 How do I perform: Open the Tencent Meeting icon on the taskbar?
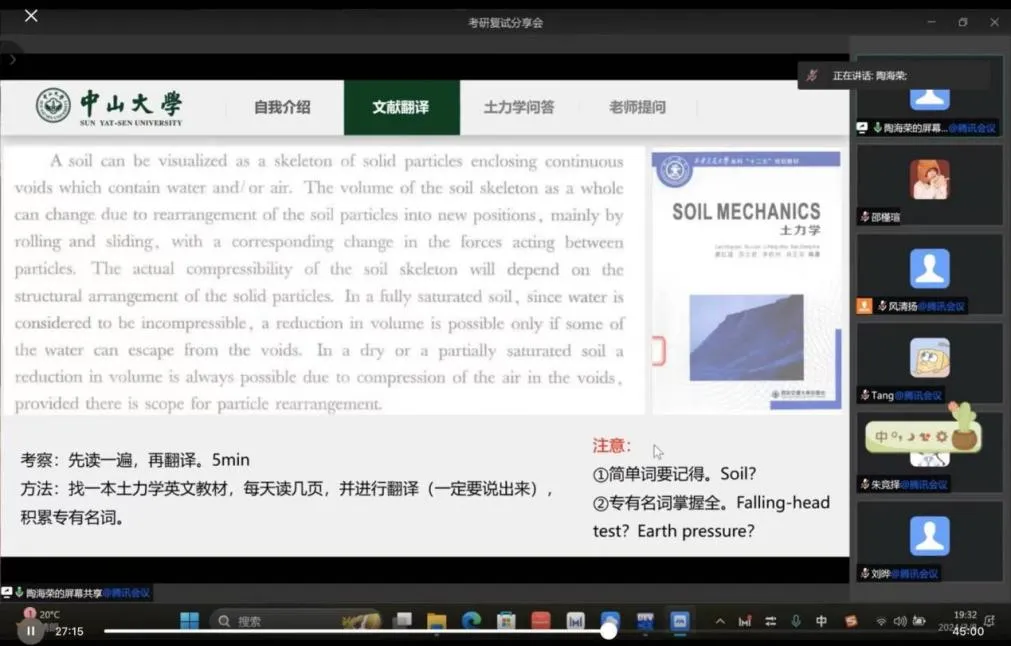pyautogui.click(x=680, y=621)
